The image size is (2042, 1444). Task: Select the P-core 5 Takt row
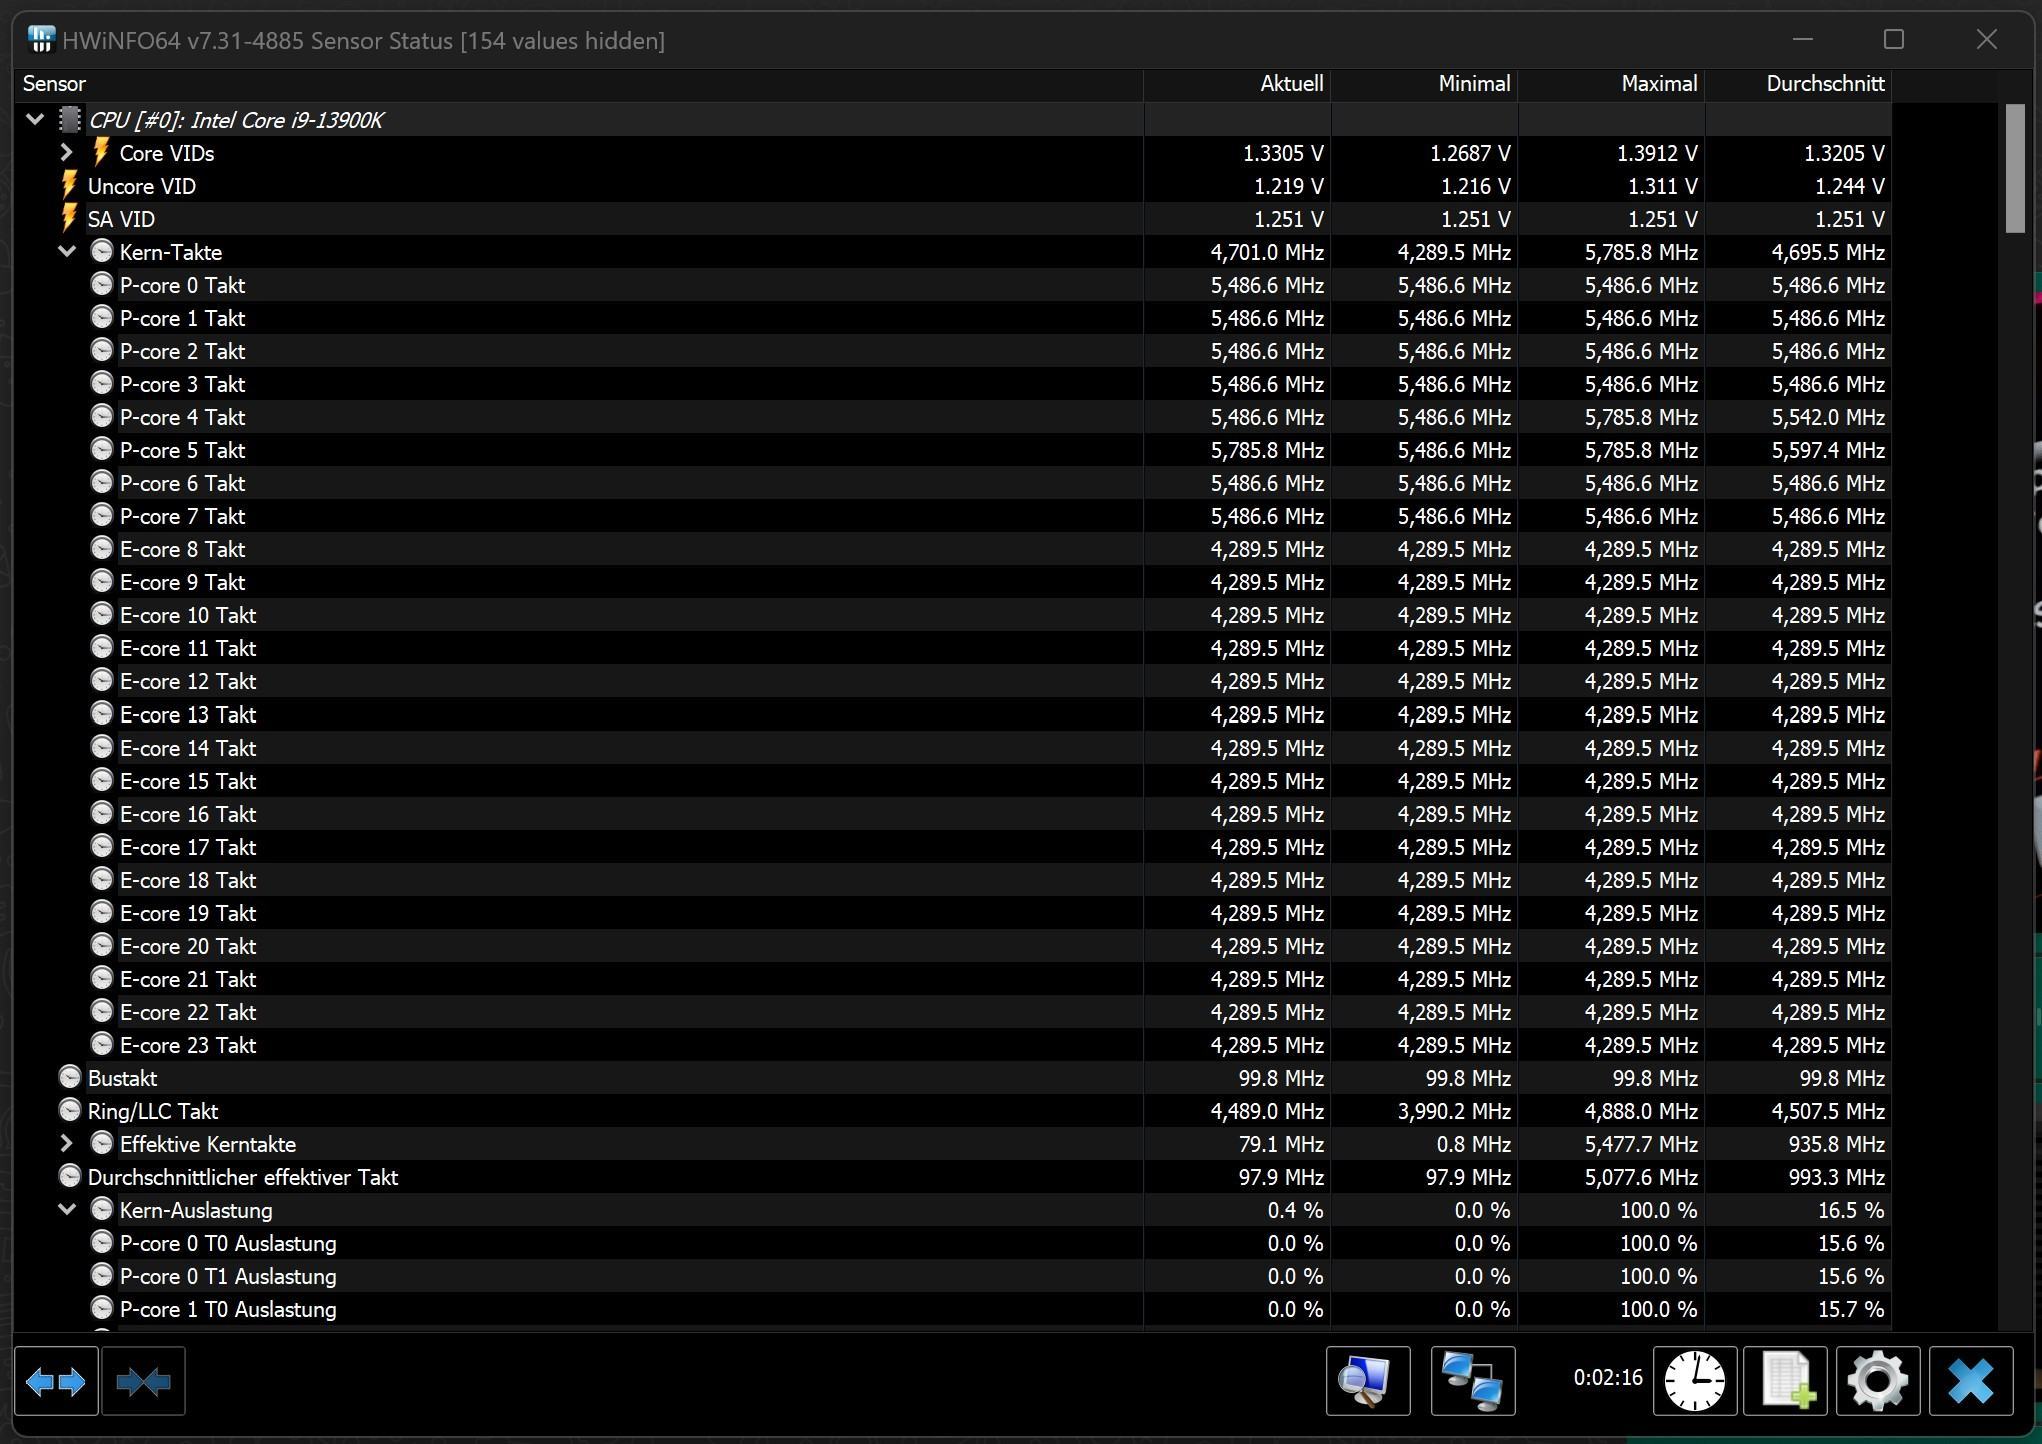[x=182, y=451]
